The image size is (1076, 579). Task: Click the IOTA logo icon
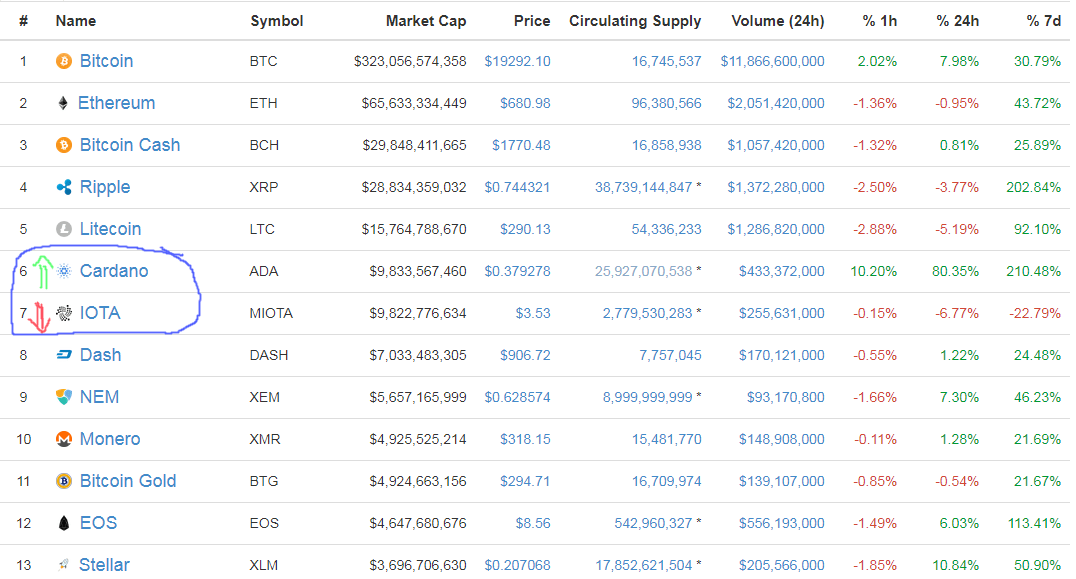(64, 313)
